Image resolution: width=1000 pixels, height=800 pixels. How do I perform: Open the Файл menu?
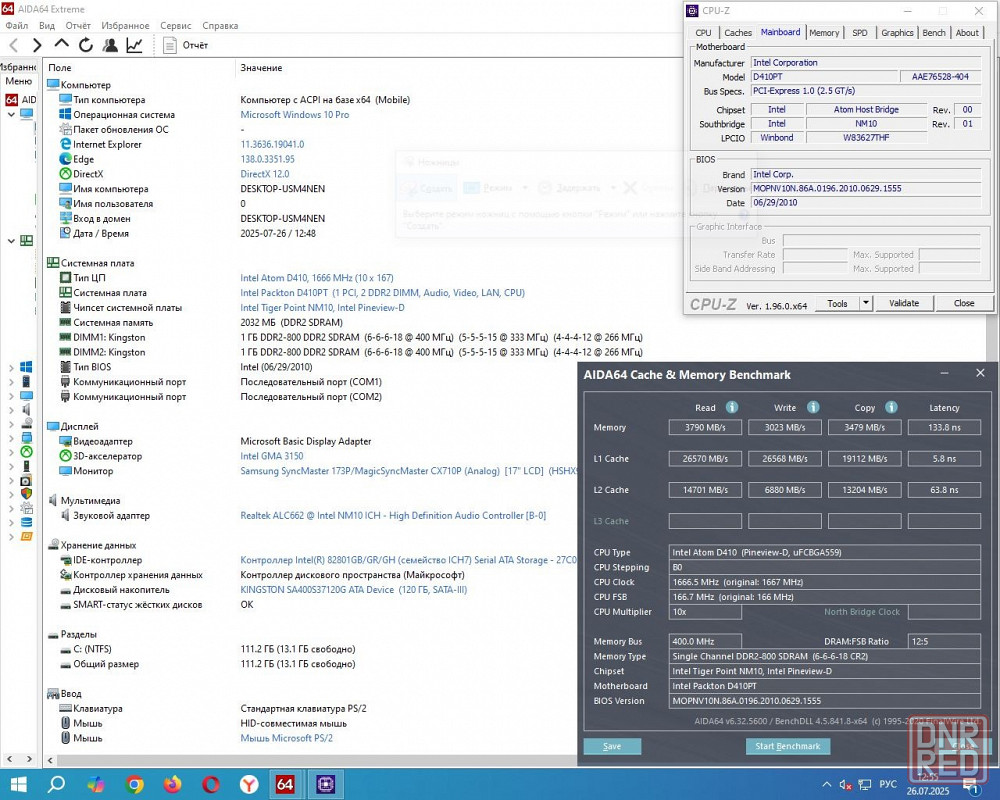pos(17,26)
